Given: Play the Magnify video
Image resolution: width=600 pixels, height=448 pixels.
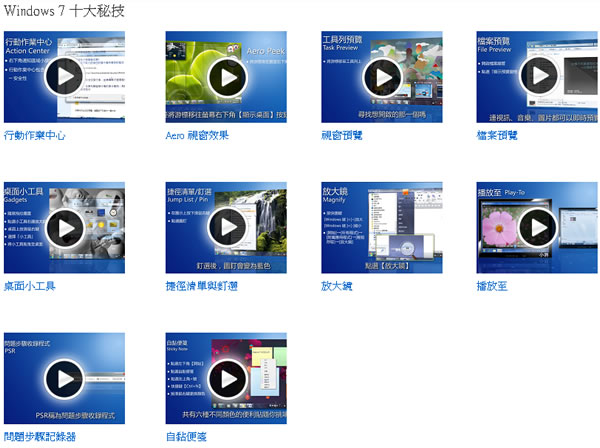Looking at the screenshot, I should point(381,228).
